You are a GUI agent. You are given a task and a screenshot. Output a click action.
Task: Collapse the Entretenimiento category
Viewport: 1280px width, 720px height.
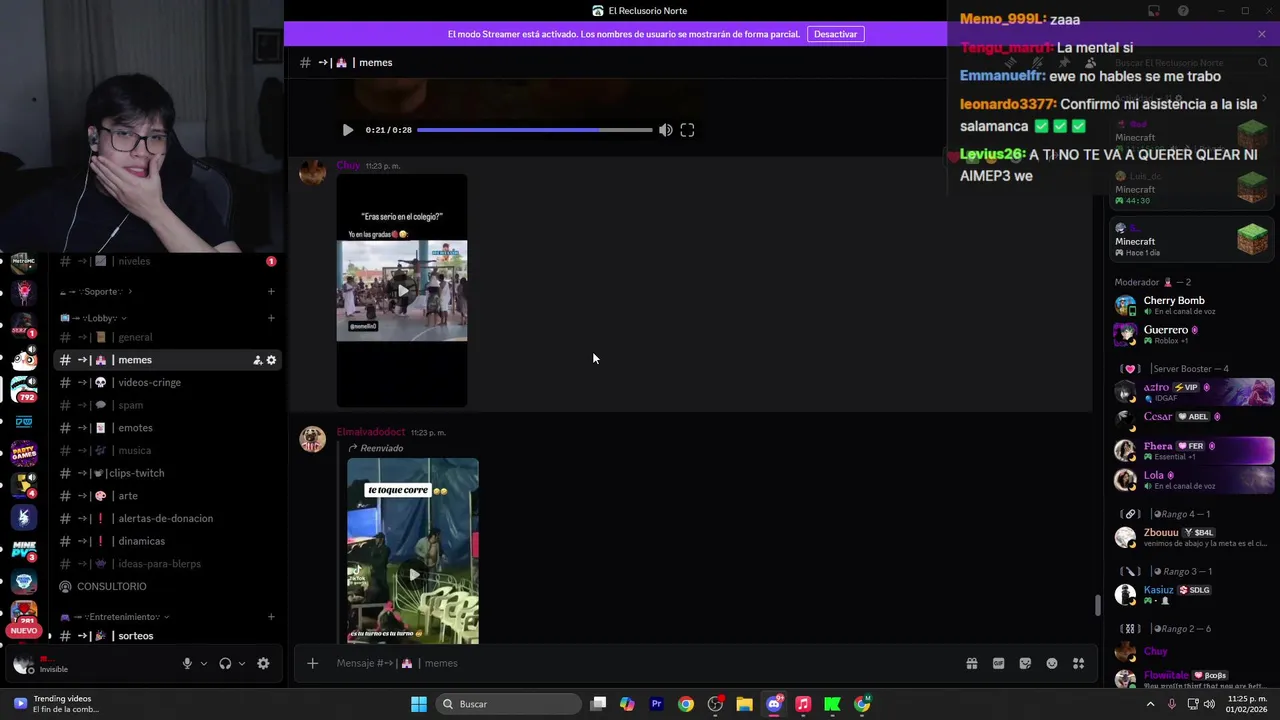coord(115,617)
